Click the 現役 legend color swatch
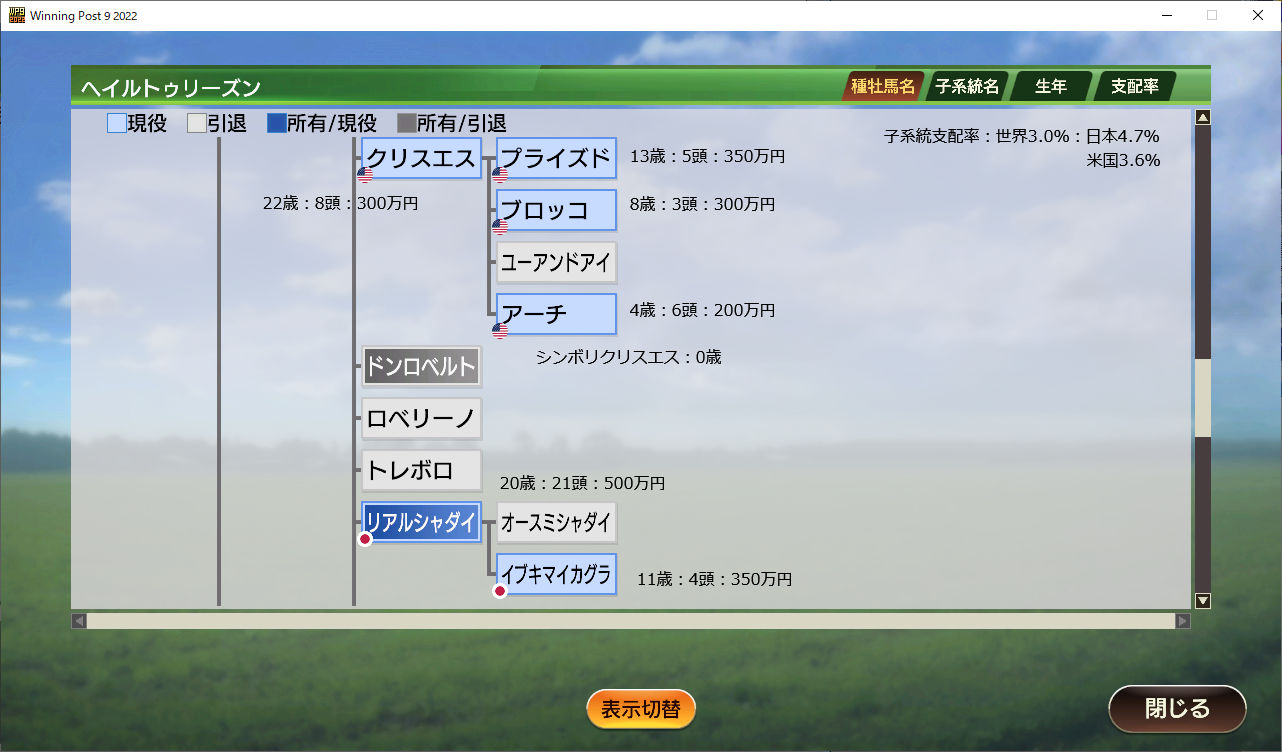The image size is (1282, 752). point(117,124)
